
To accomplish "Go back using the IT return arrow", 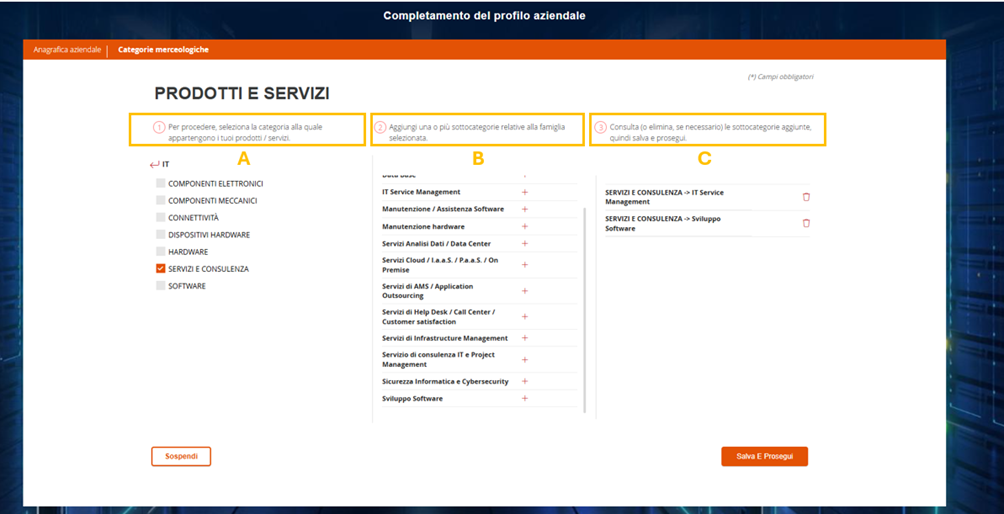I will tap(154, 165).
